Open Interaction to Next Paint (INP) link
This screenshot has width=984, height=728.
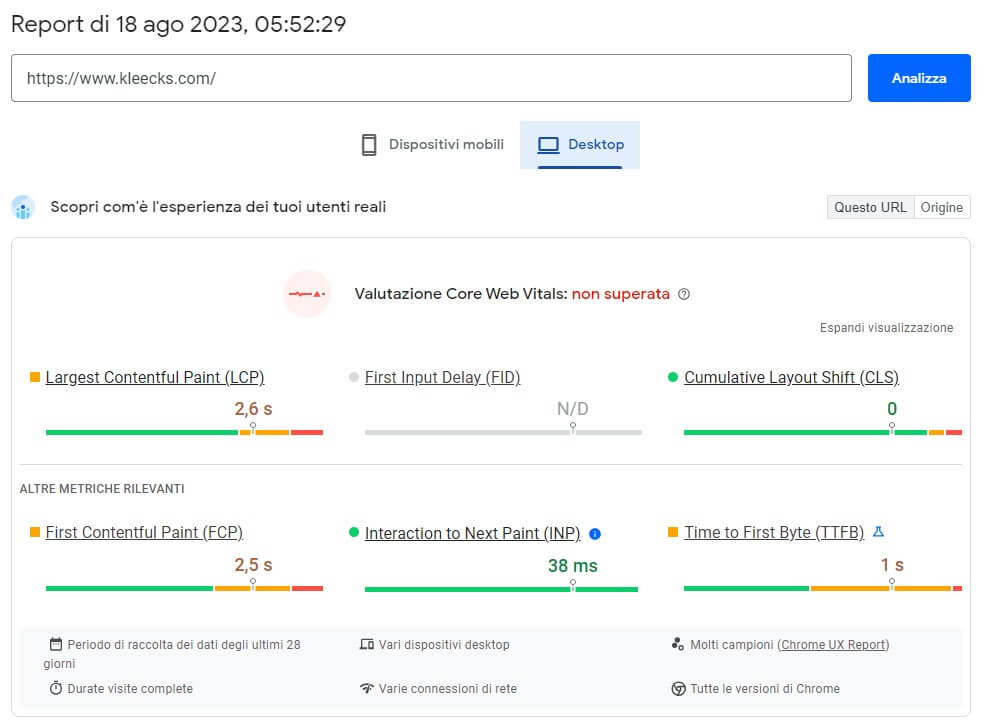[x=473, y=533]
